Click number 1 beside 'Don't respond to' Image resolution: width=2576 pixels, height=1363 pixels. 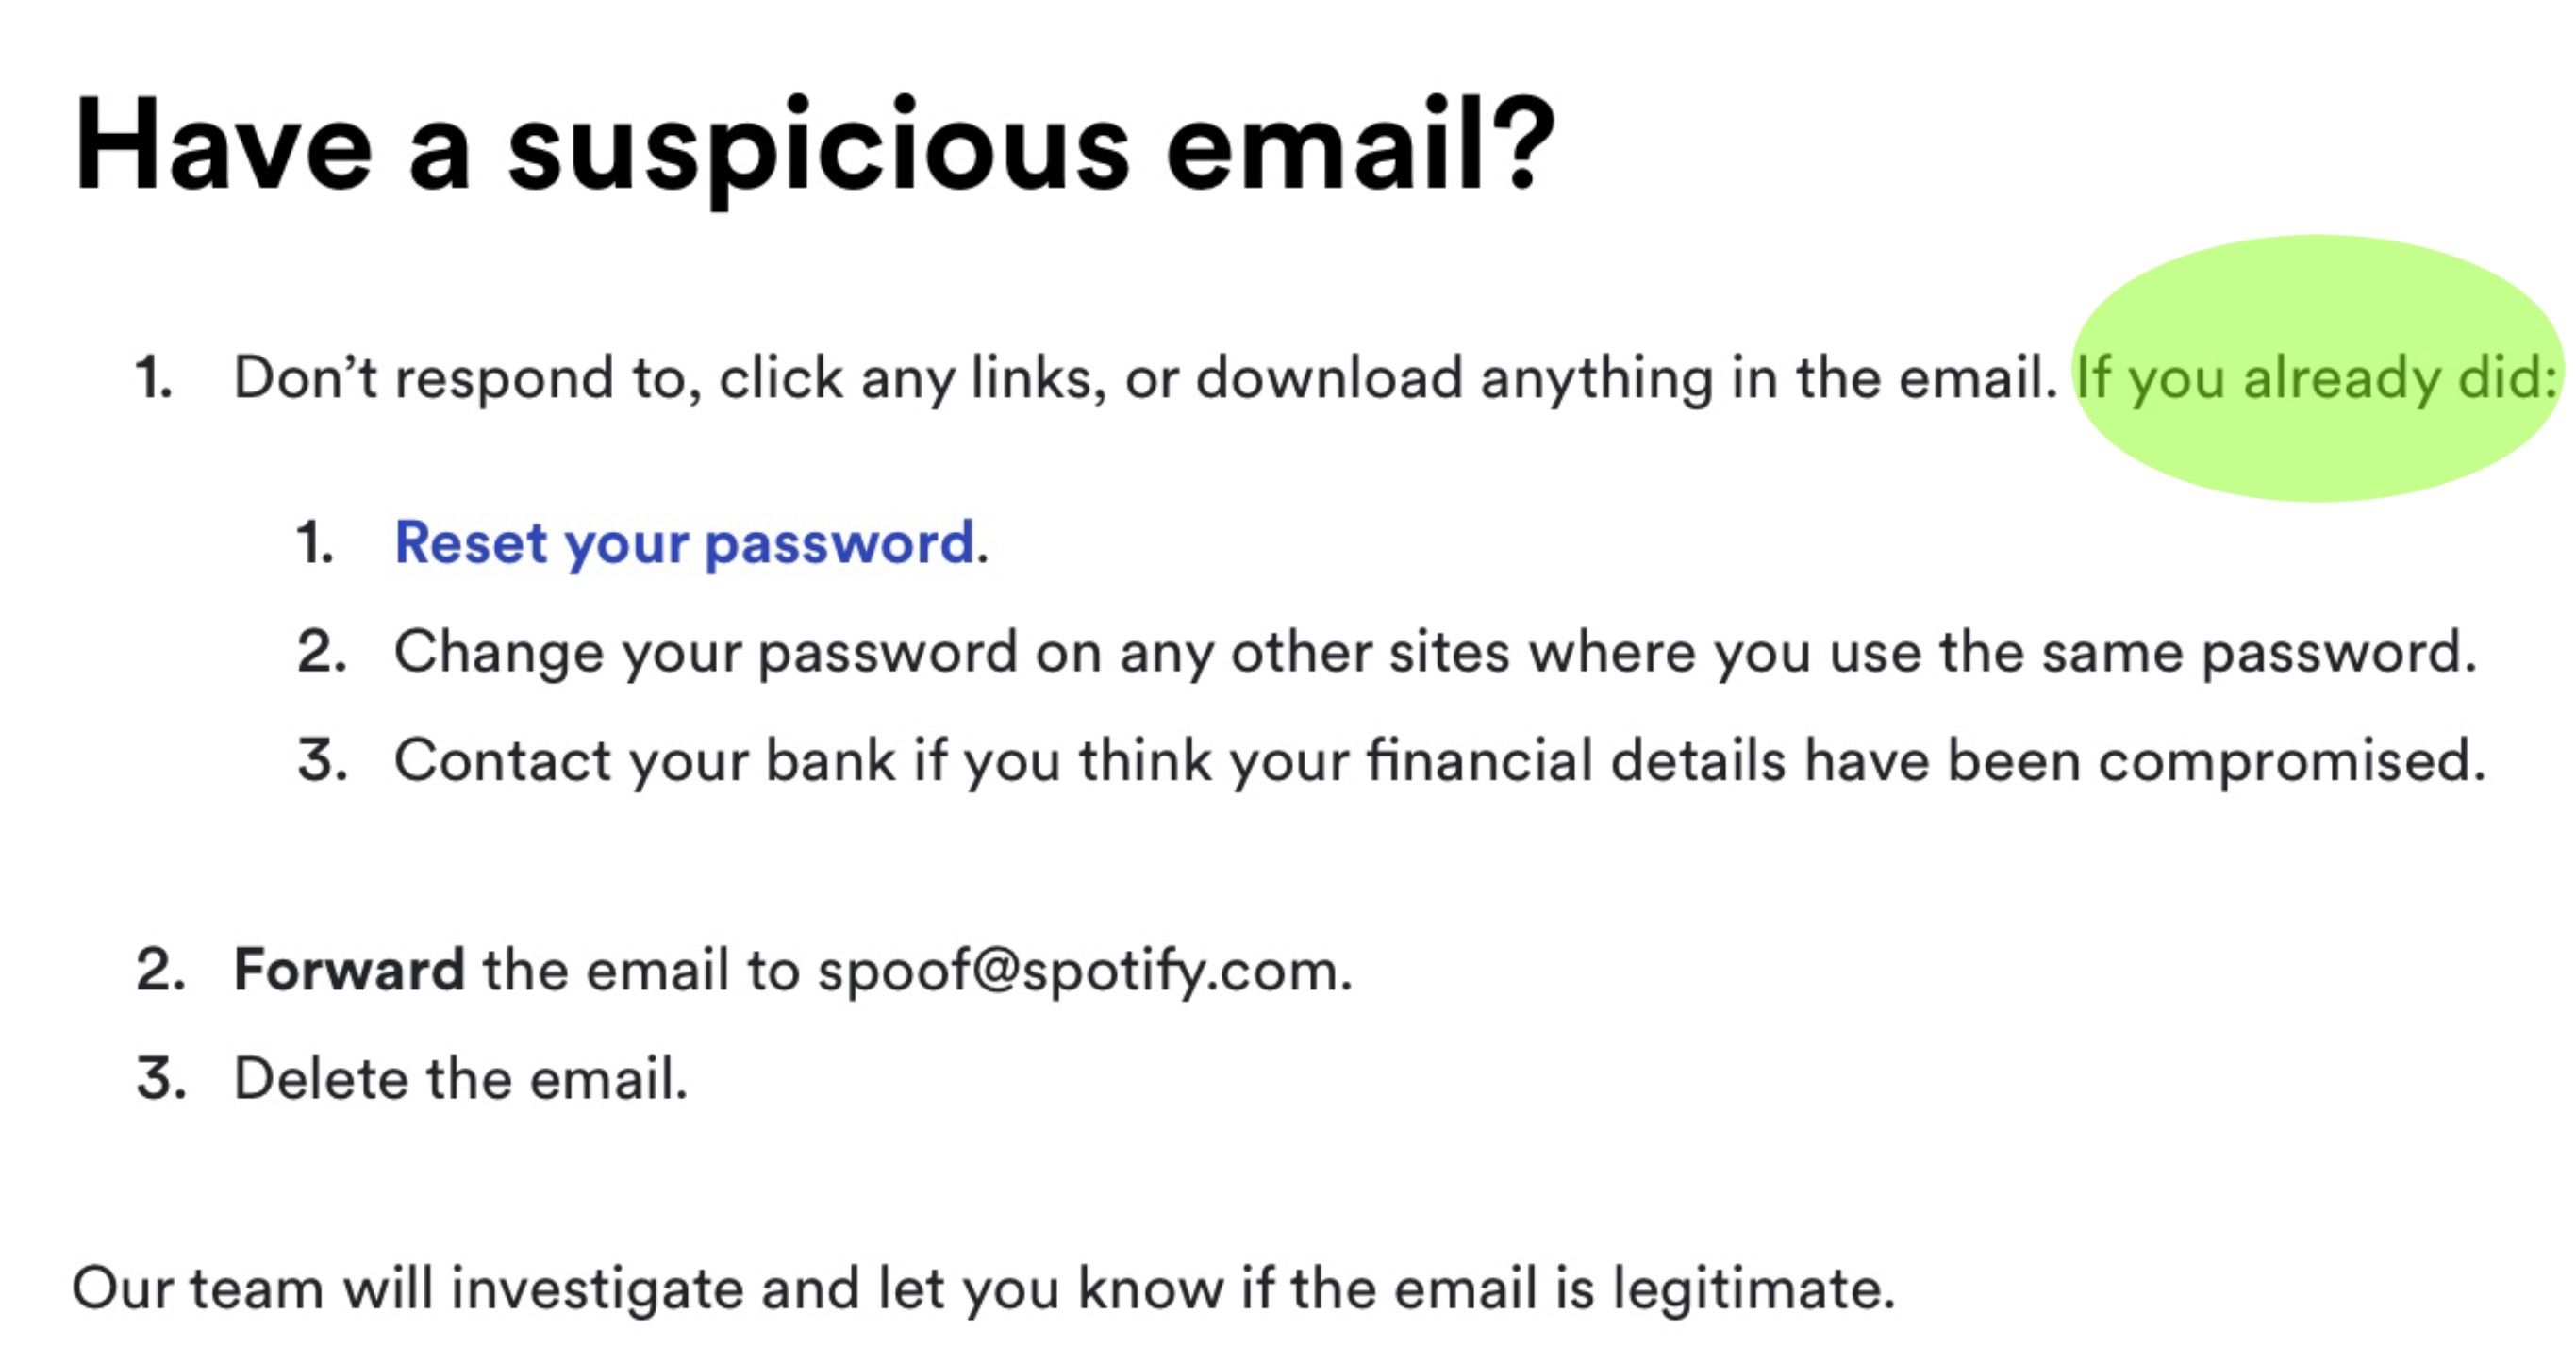pos(154,378)
